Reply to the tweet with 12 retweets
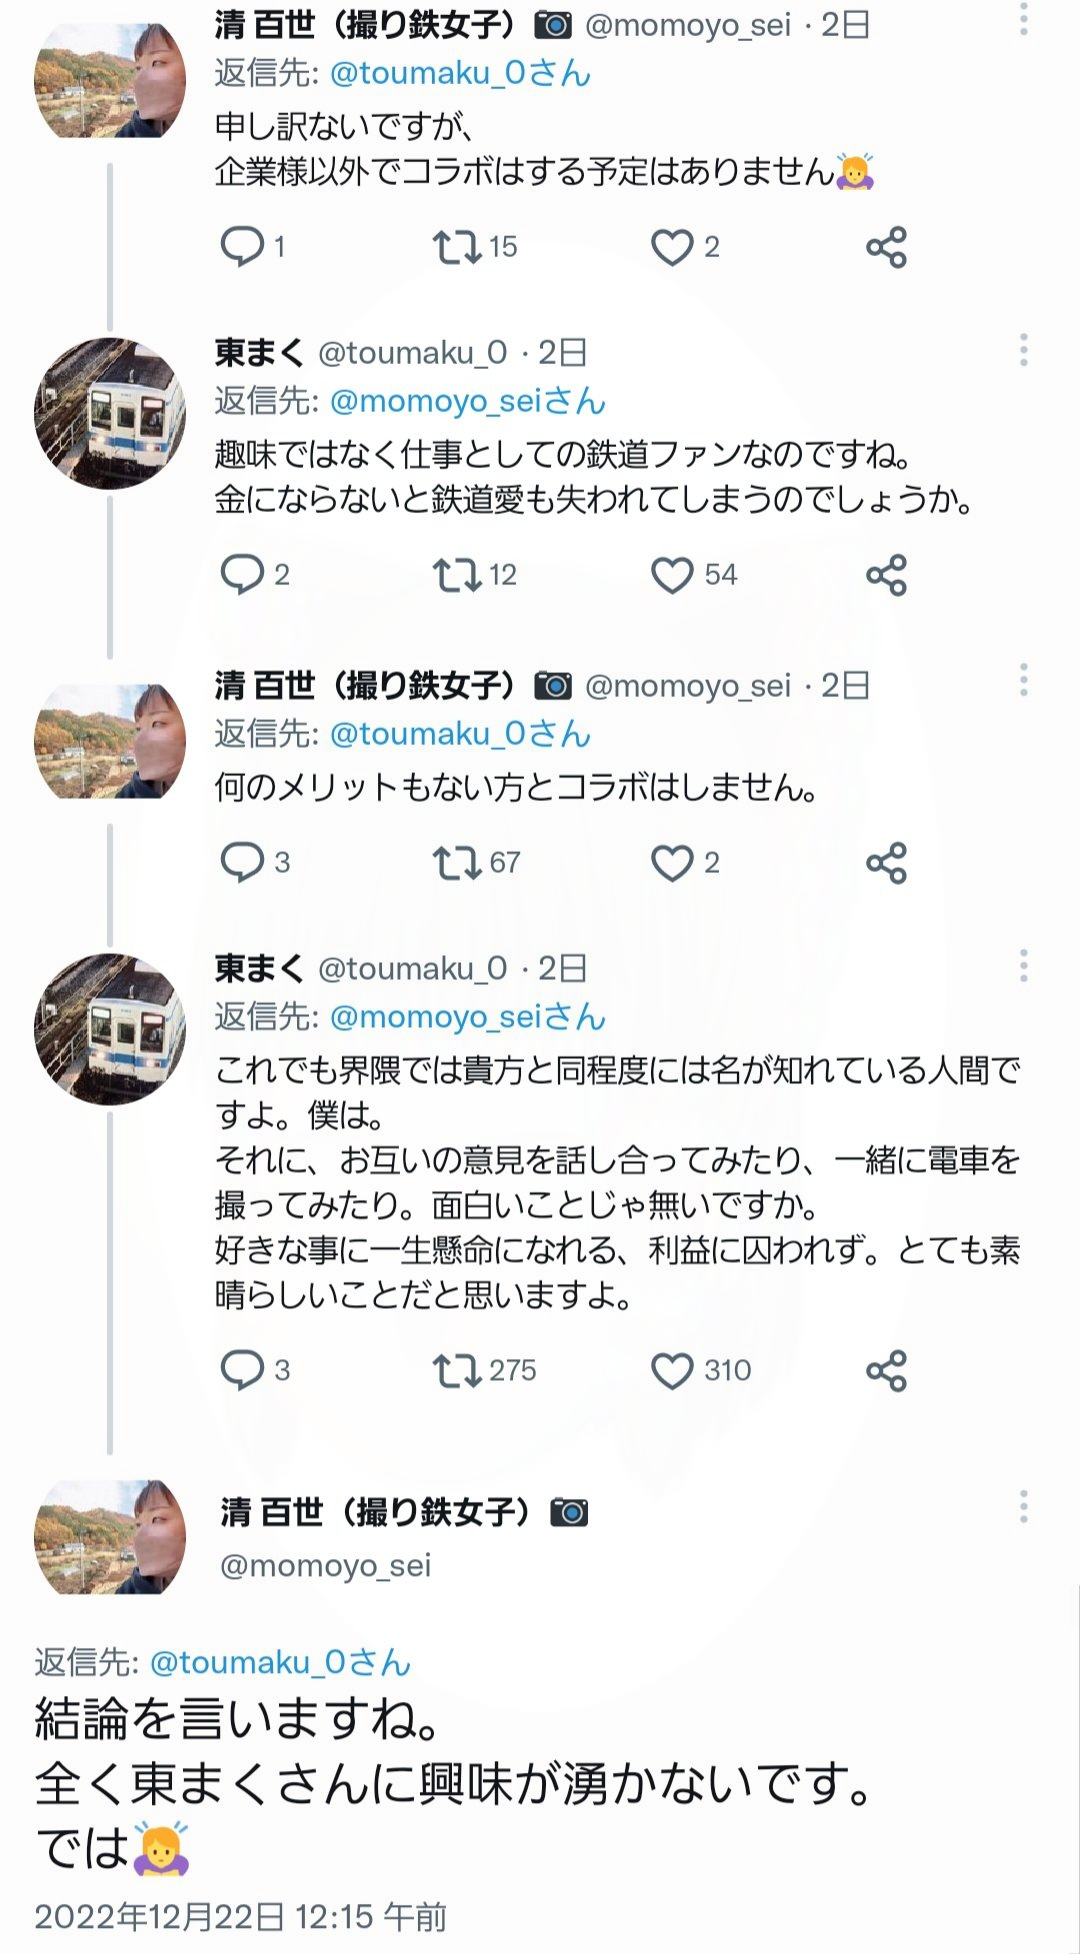1080x1954 pixels. pyautogui.click(x=243, y=575)
